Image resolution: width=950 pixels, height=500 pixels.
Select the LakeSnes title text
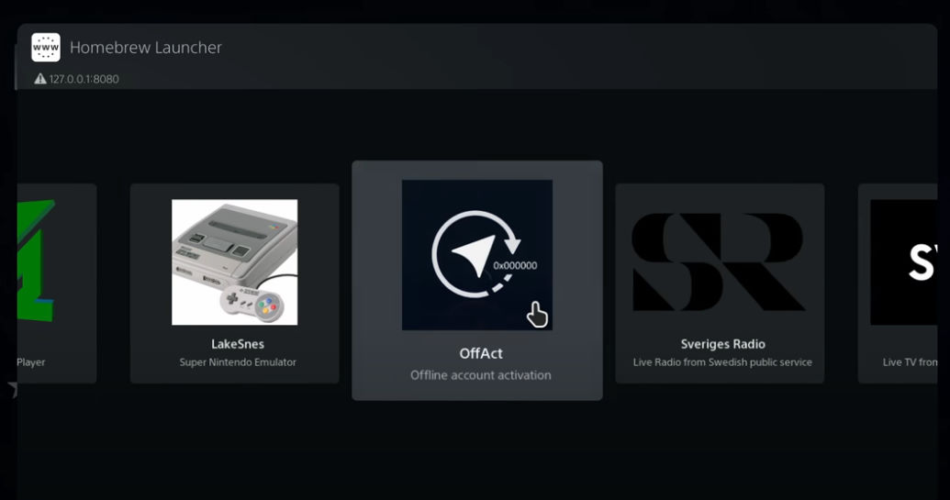(238, 344)
